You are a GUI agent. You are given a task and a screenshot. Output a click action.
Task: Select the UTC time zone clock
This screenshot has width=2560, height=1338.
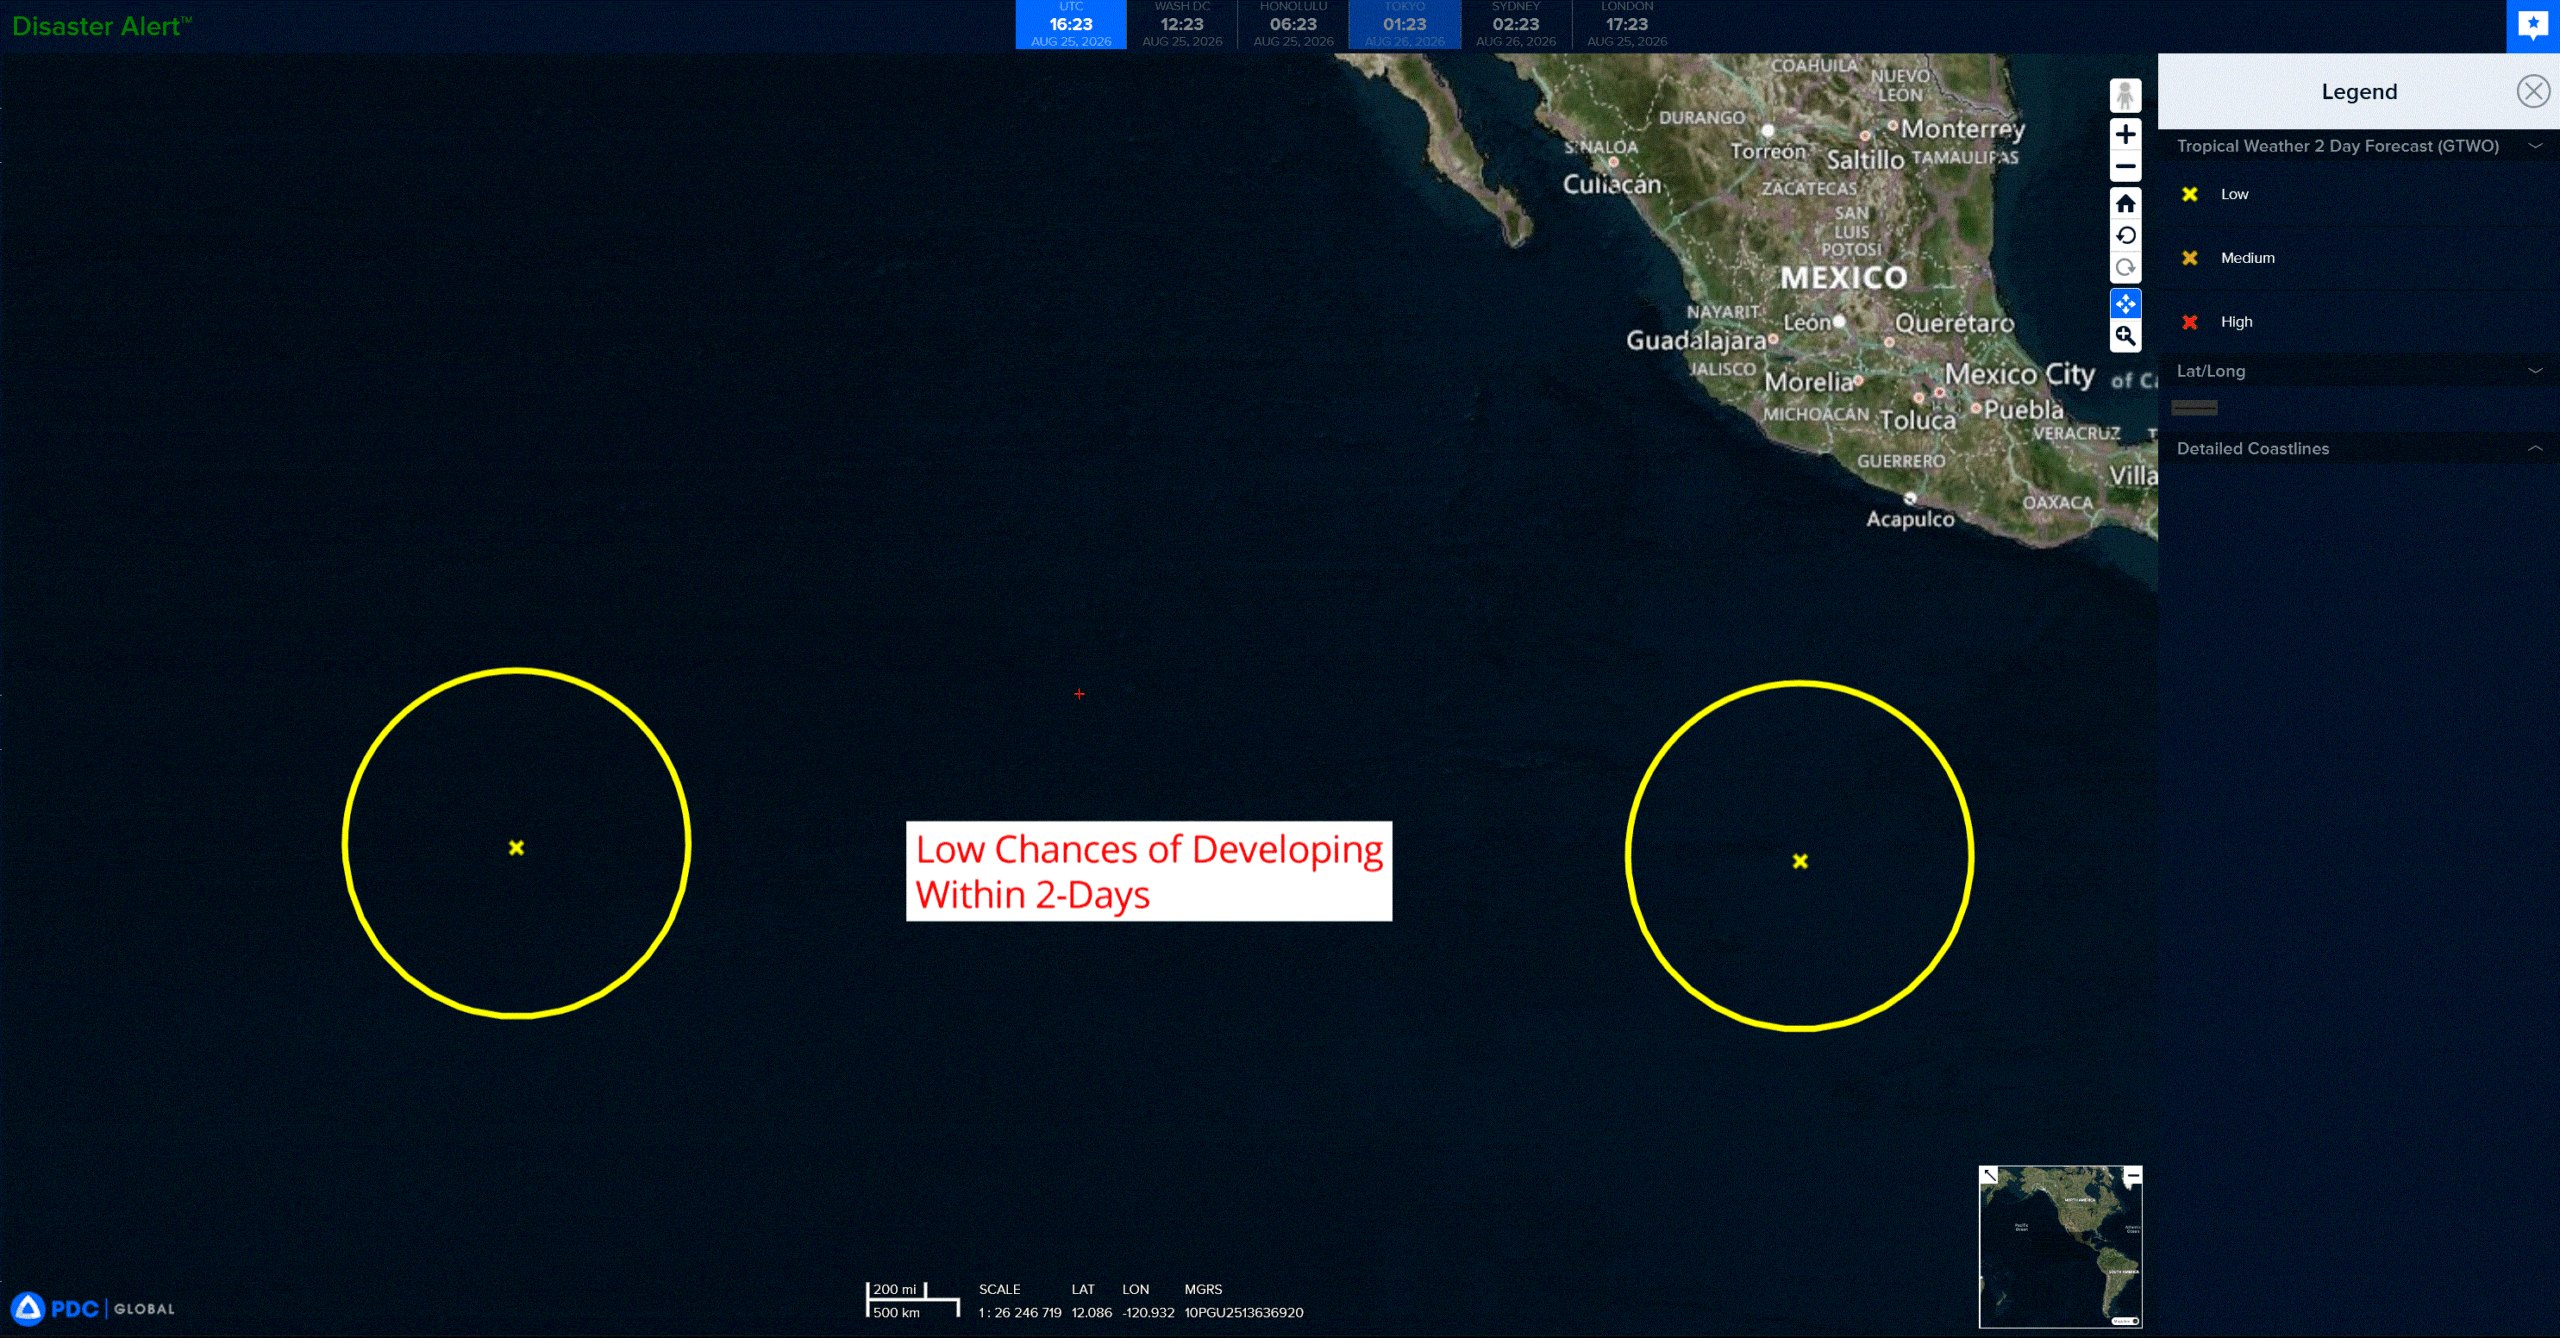[1071, 24]
